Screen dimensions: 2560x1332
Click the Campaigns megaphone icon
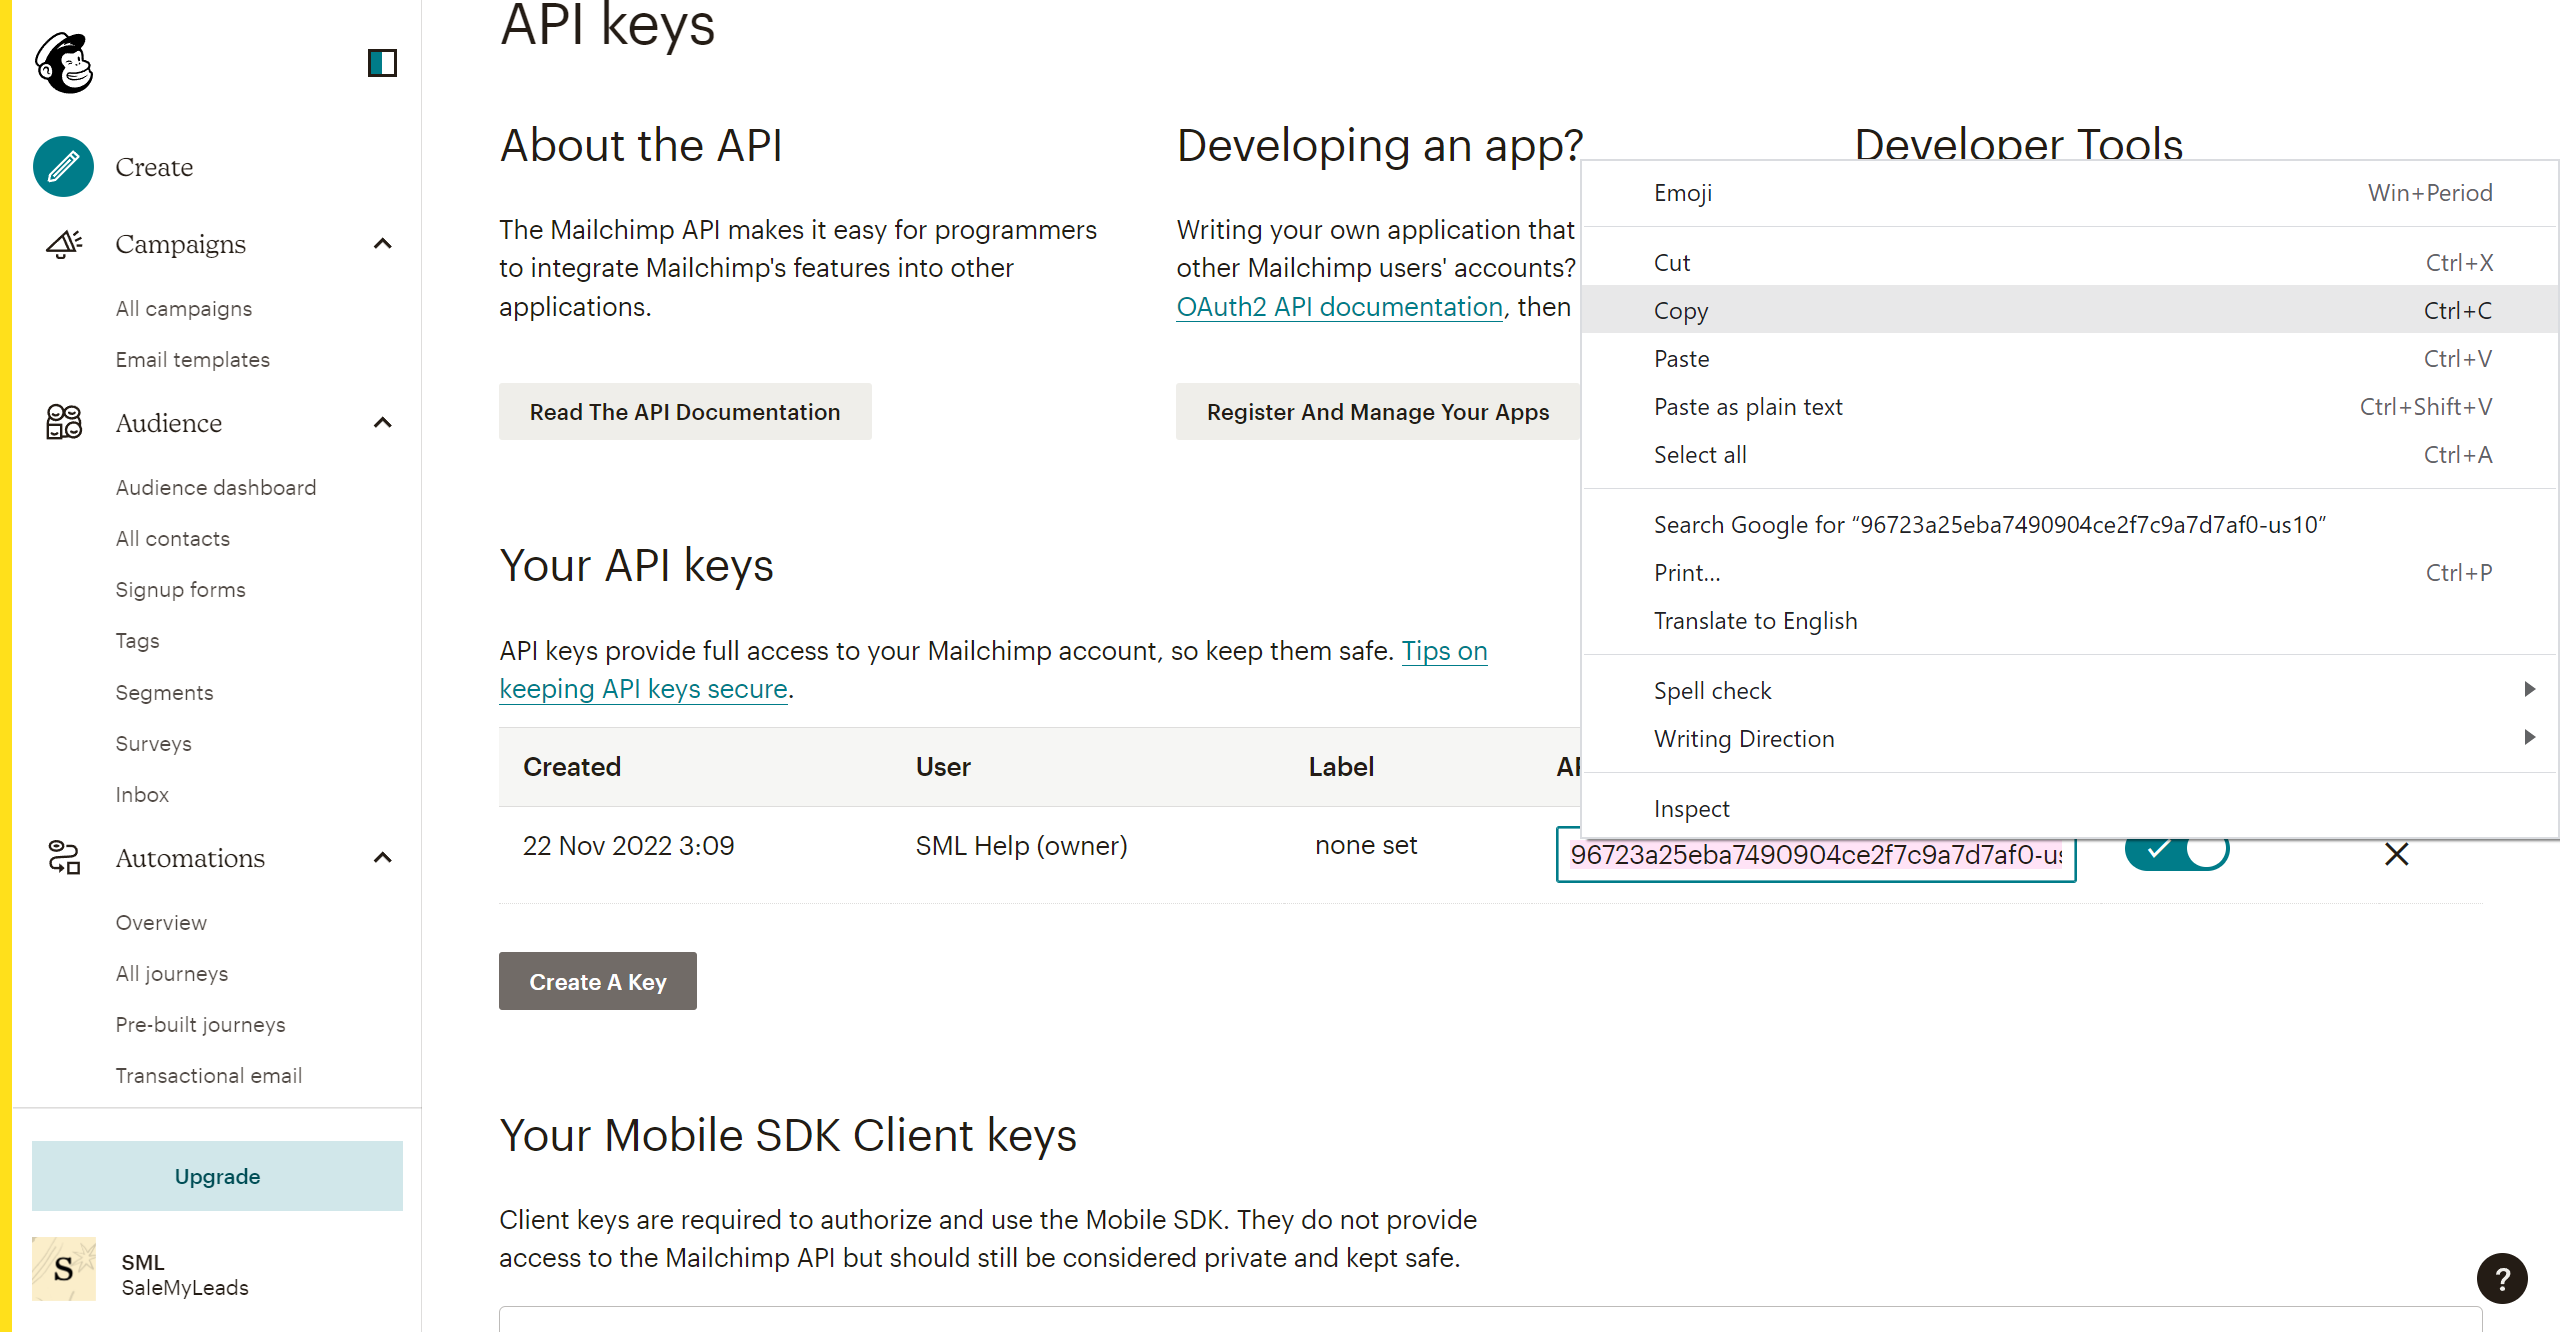tap(64, 244)
